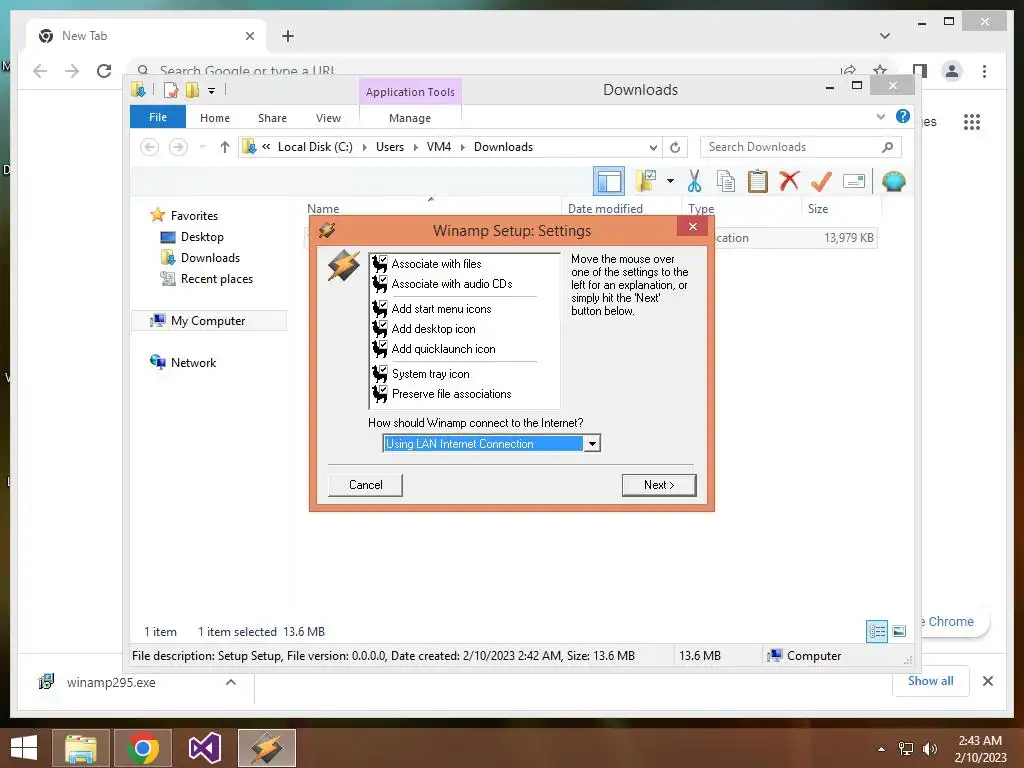Uncheck Associate with files
Viewport: 1024px width, 768px height.
(x=379, y=264)
